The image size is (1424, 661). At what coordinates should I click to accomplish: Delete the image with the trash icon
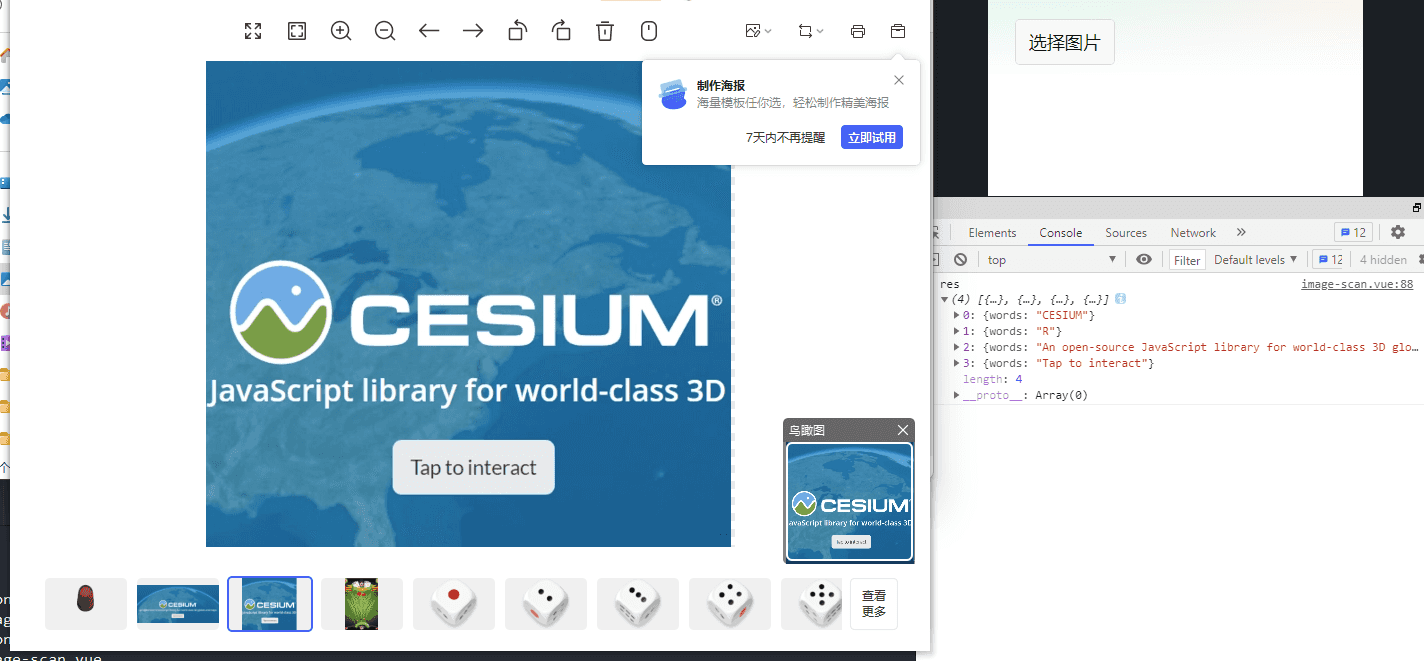[x=605, y=31]
